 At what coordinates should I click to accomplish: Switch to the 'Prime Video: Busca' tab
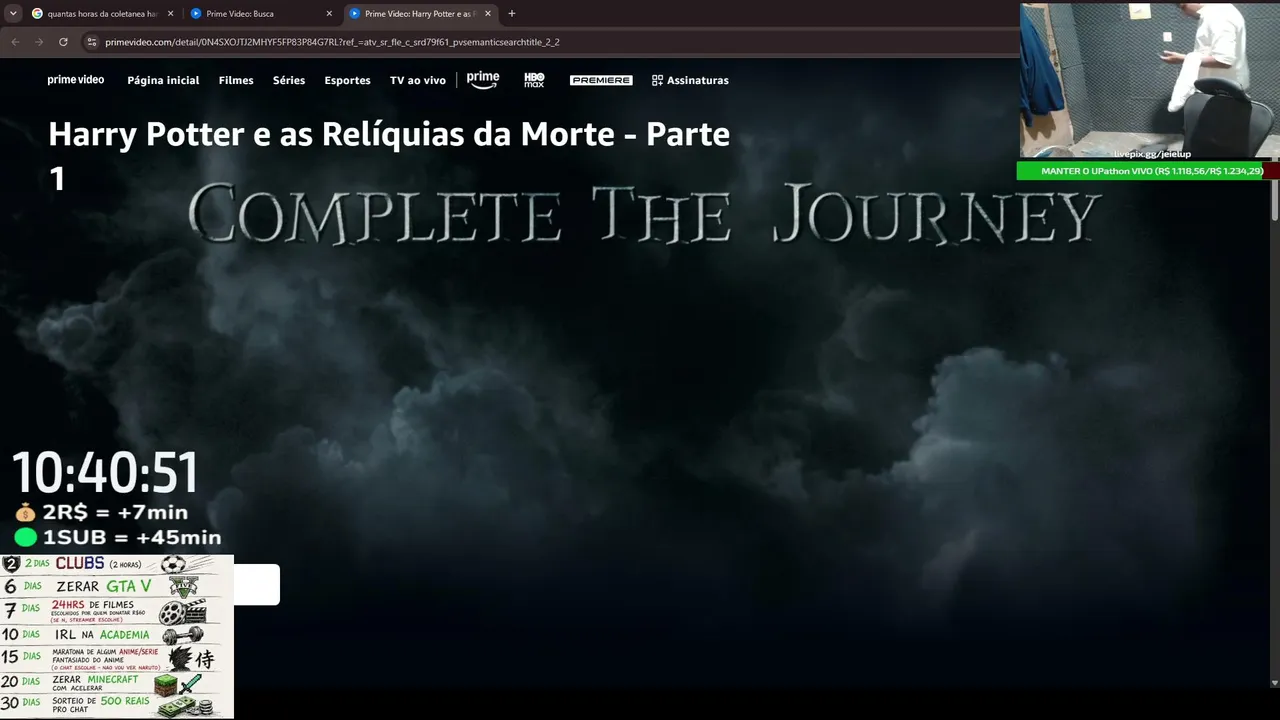[x=260, y=14]
